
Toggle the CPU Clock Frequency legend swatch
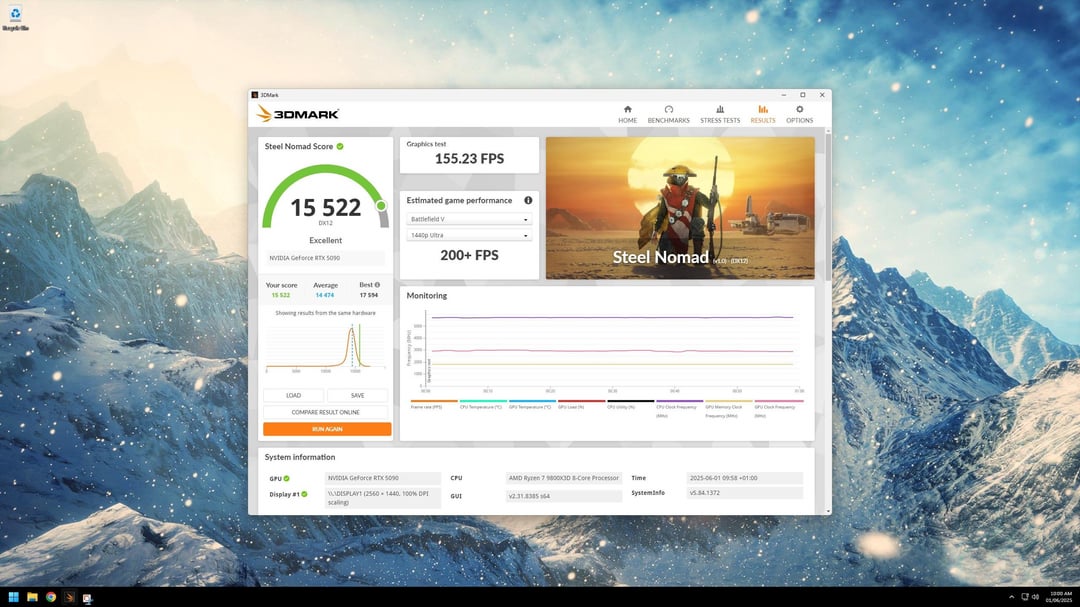click(x=680, y=401)
